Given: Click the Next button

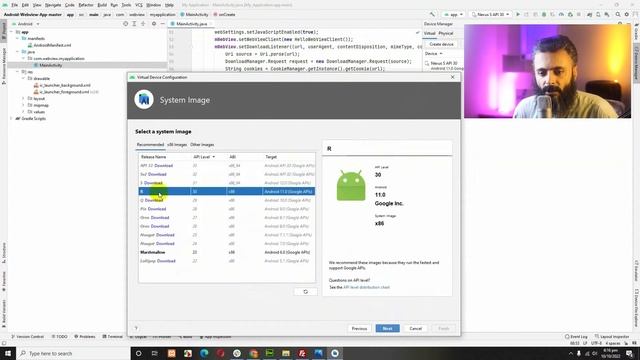Looking at the screenshot, I should (387, 328).
